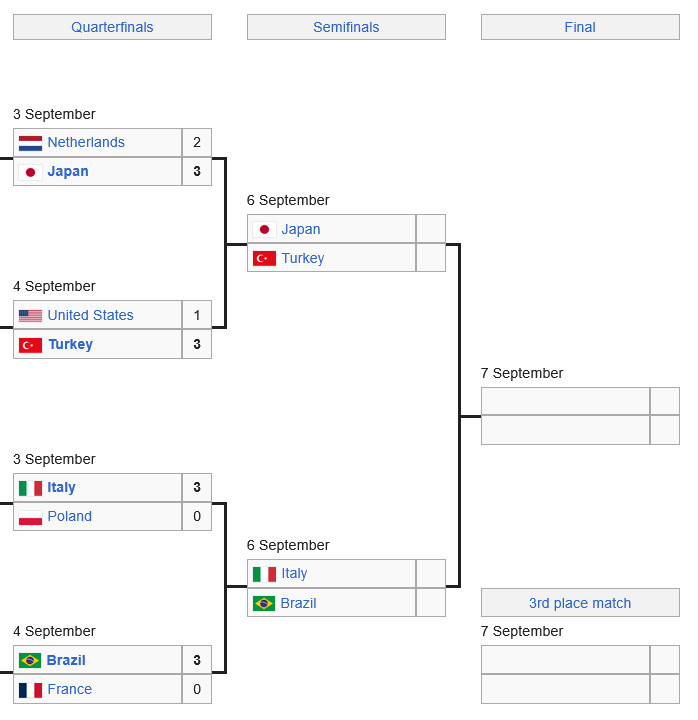Open the Final header link

[x=580, y=27]
